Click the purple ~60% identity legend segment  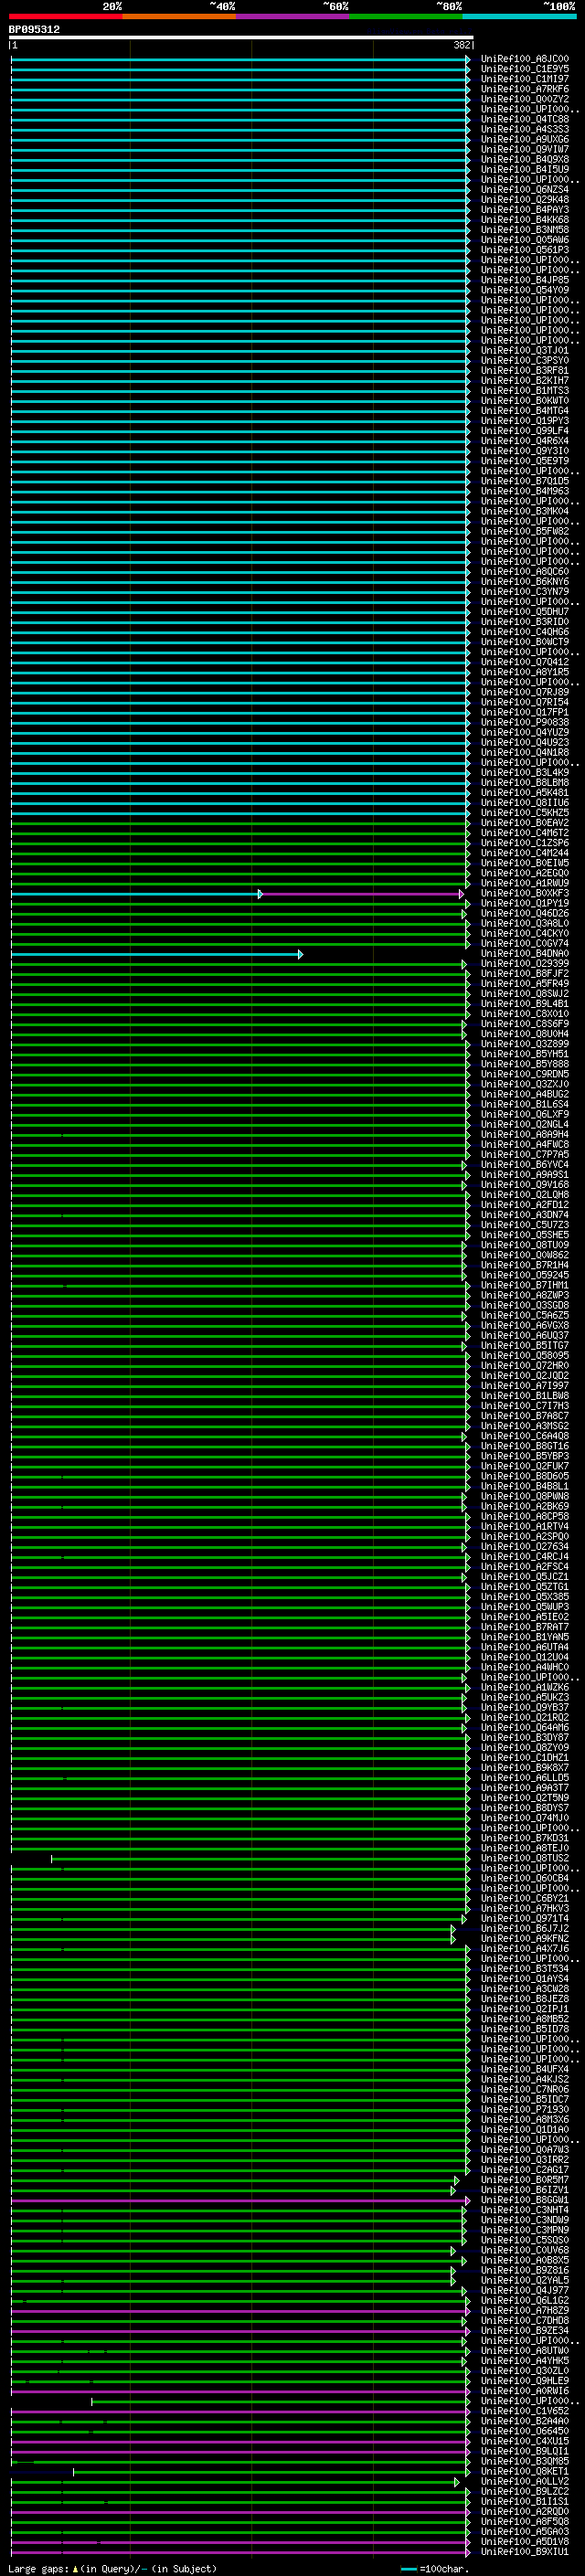coord(293,16)
